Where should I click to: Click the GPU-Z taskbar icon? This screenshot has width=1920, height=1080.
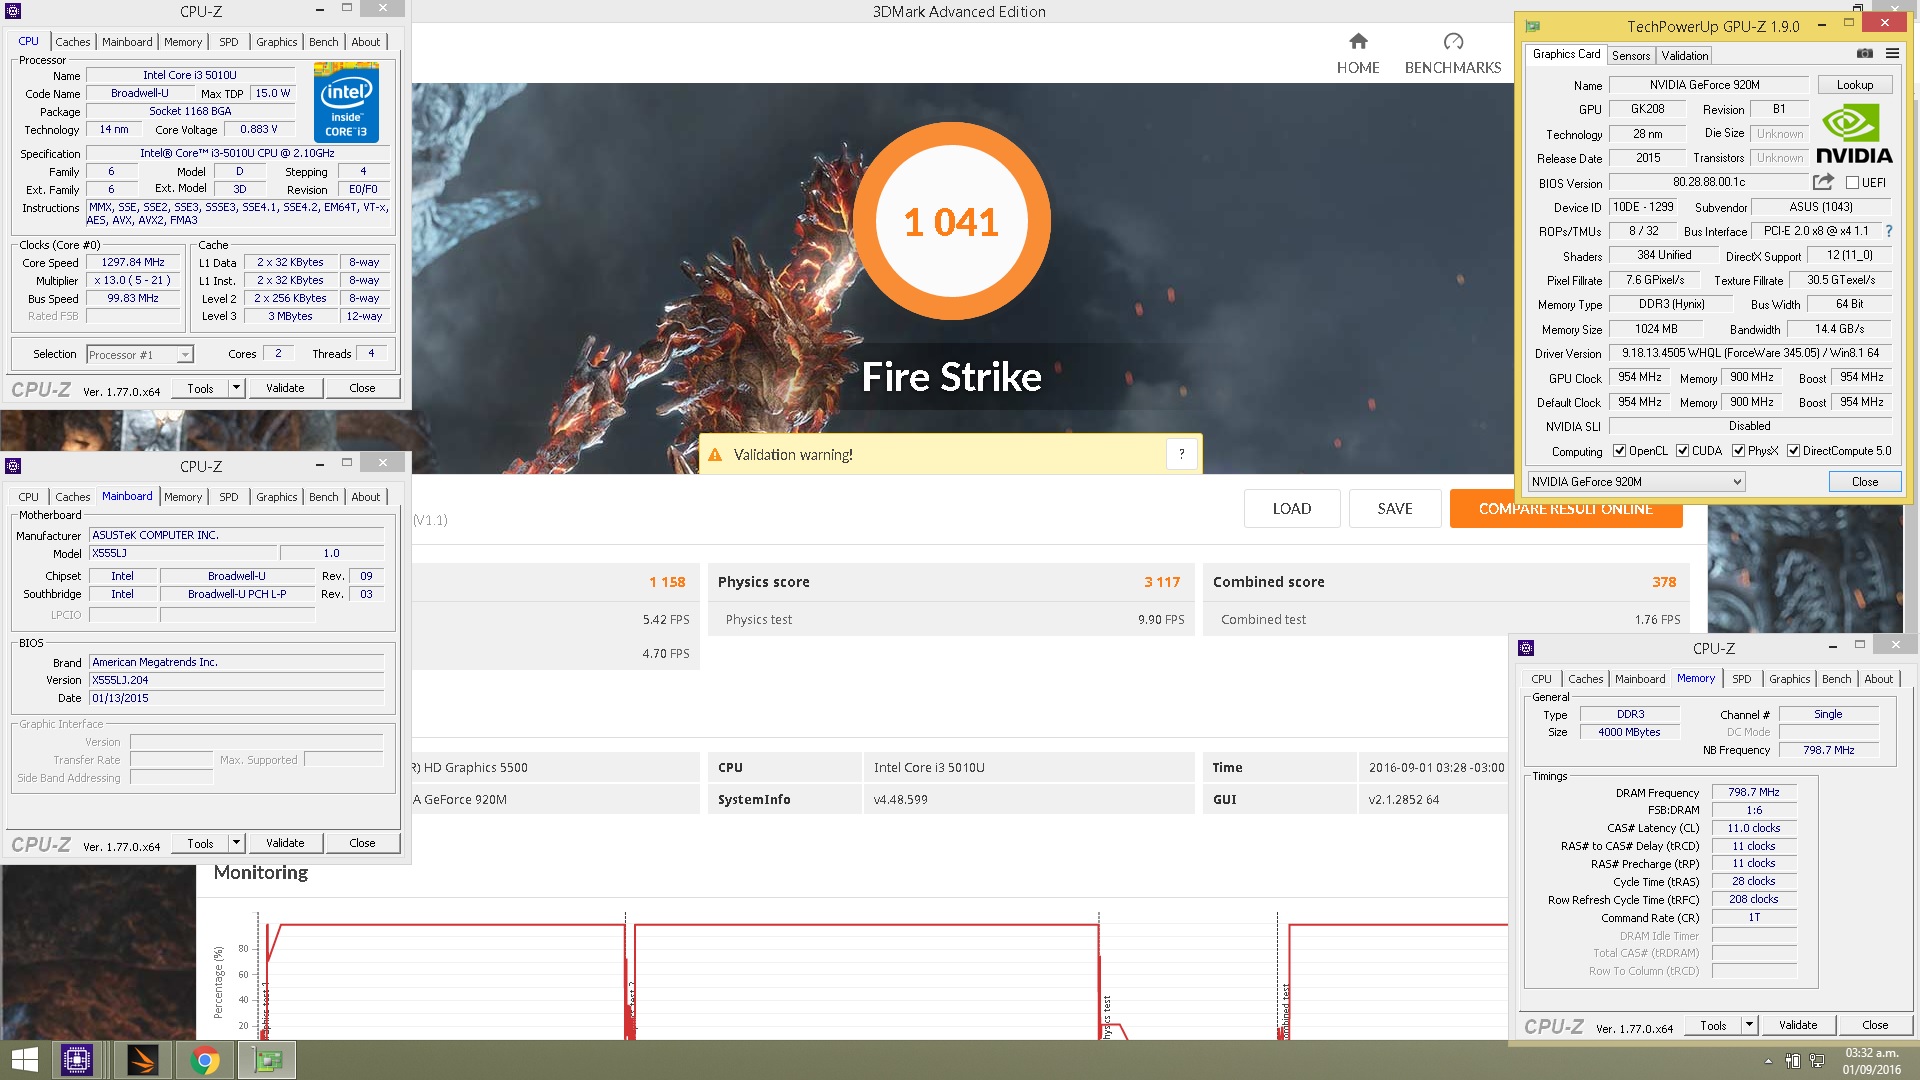267,1060
